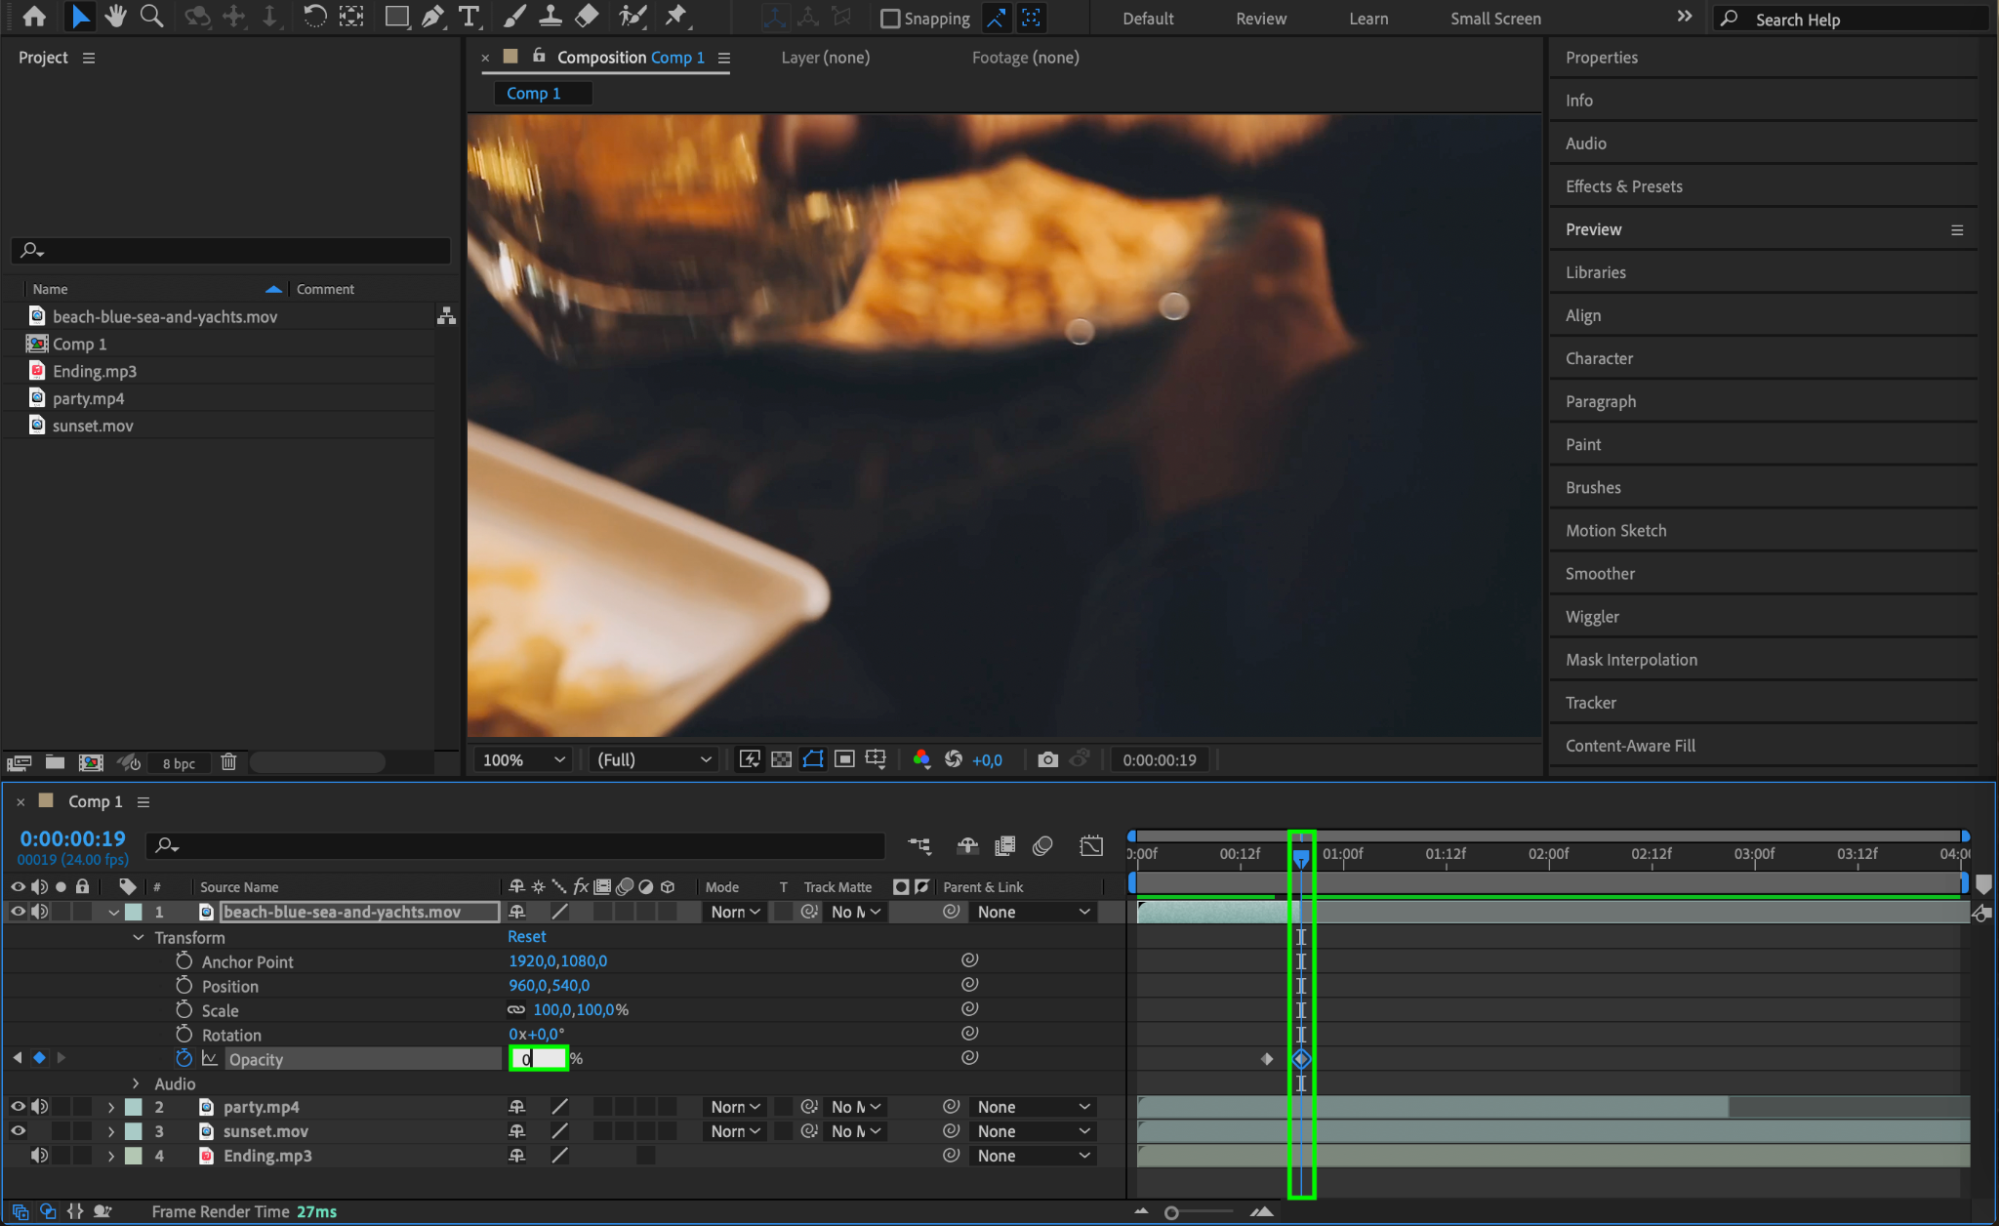Expand the party.mp4 layer properties

click(x=111, y=1107)
